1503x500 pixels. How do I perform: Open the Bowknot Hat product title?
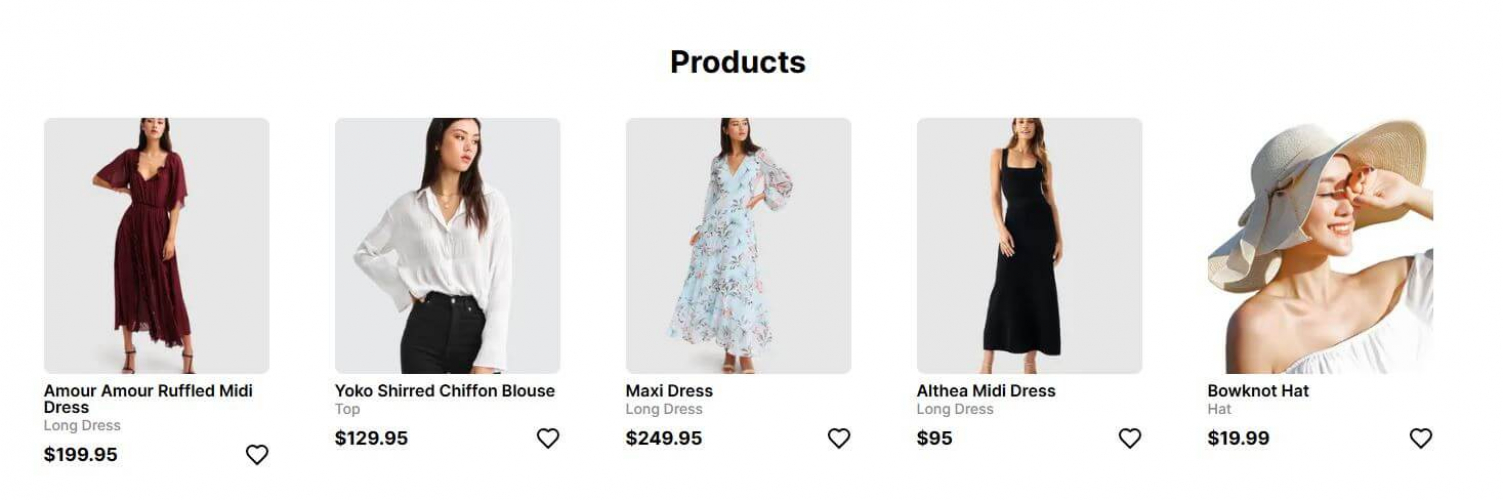click(x=1258, y=391)
